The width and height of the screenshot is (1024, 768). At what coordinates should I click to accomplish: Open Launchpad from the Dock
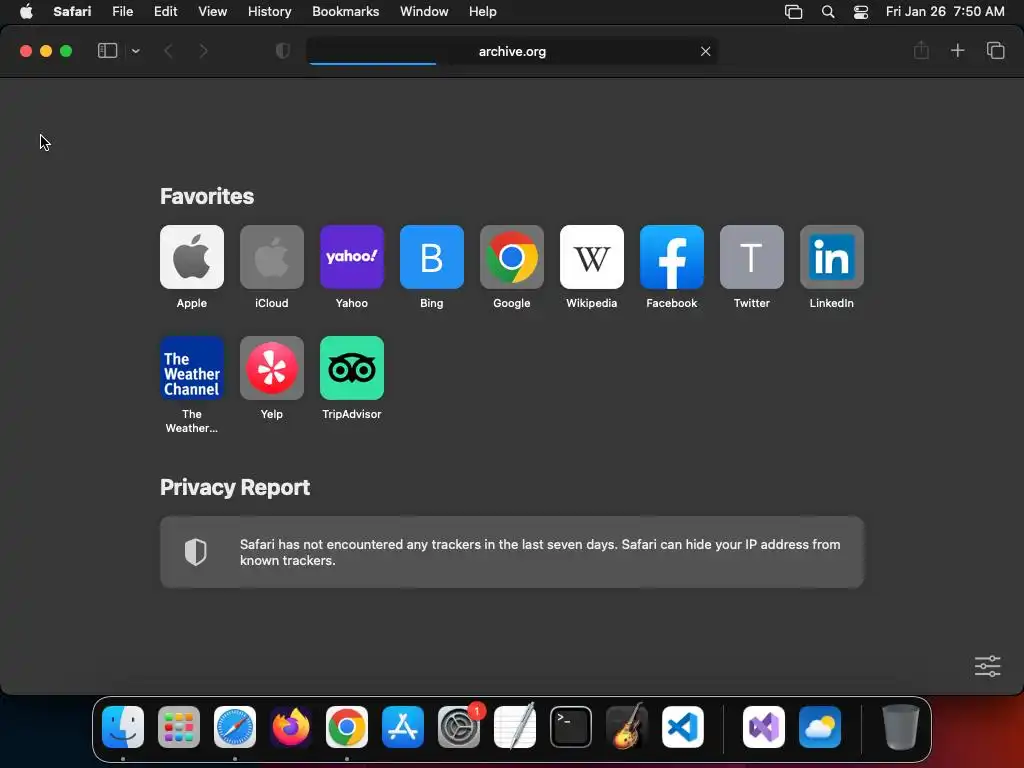pos(179,727)
